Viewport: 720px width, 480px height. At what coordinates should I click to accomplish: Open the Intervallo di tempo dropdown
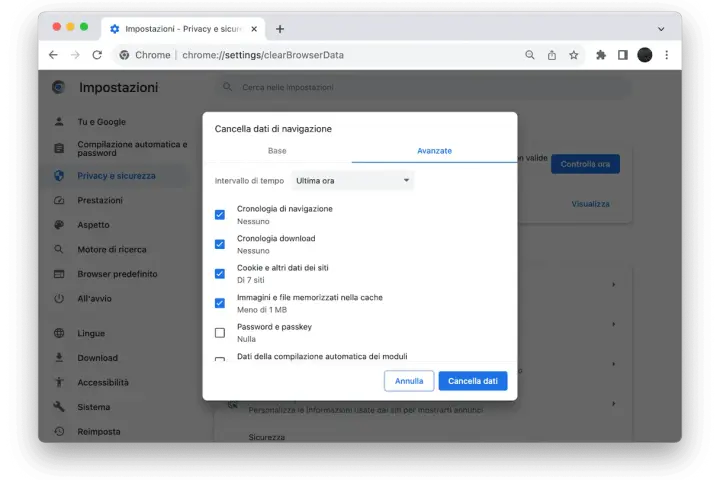(x=352, y=181)
